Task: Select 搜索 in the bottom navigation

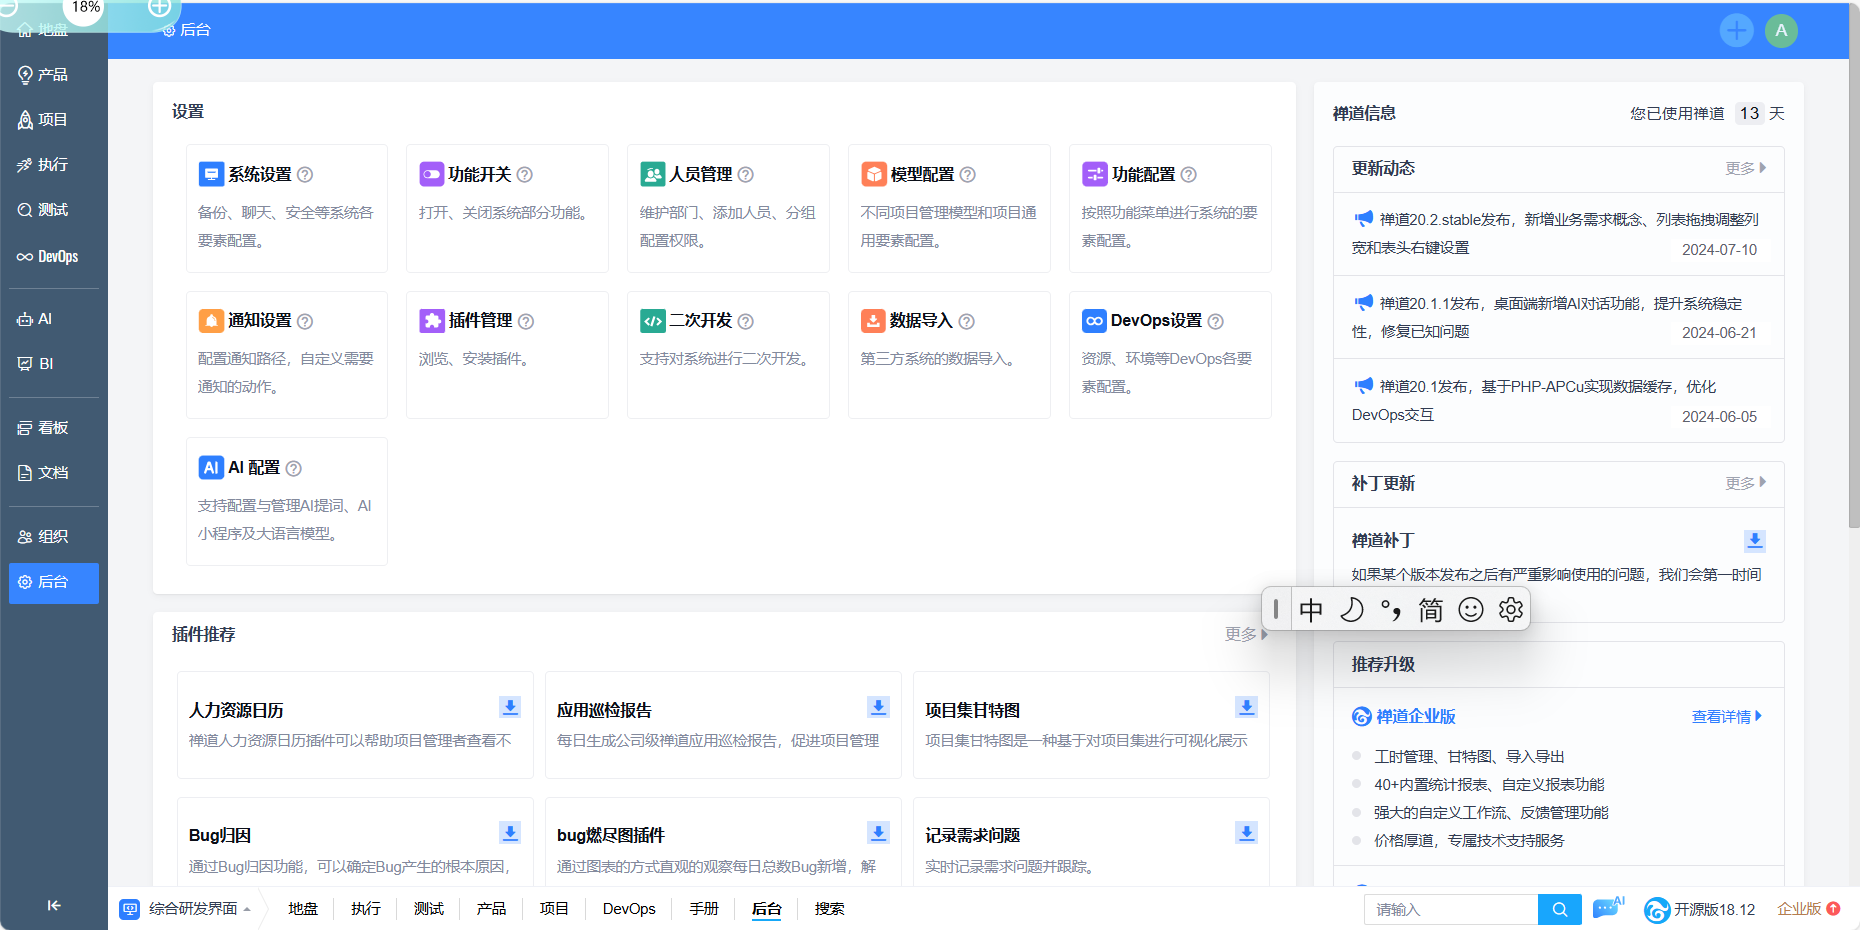Action: [x=830, y=909]
